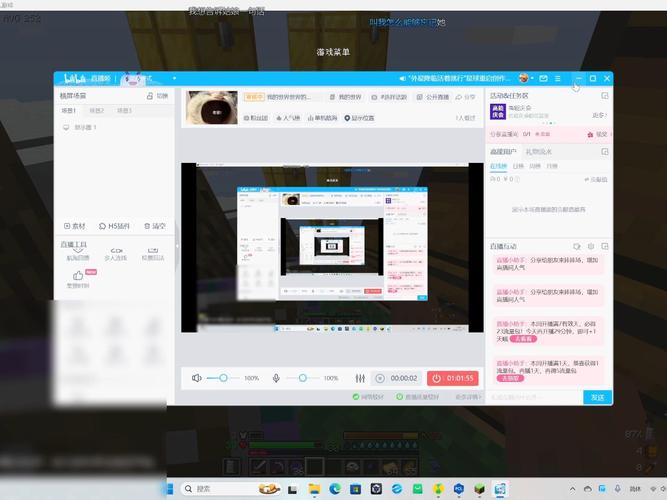Screen dimensions: 667x500
Task: Open the 素材 materials button
Action: coord(74,226)
